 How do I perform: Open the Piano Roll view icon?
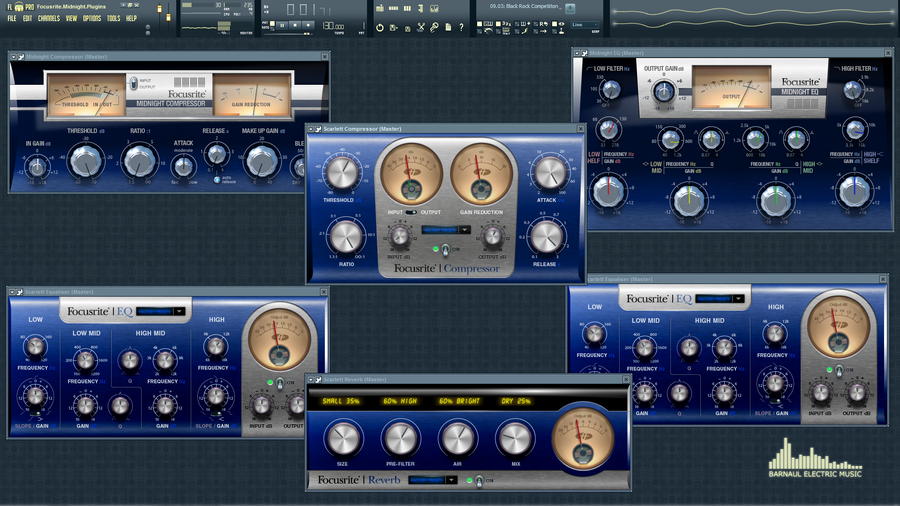(x=408, y=9)
